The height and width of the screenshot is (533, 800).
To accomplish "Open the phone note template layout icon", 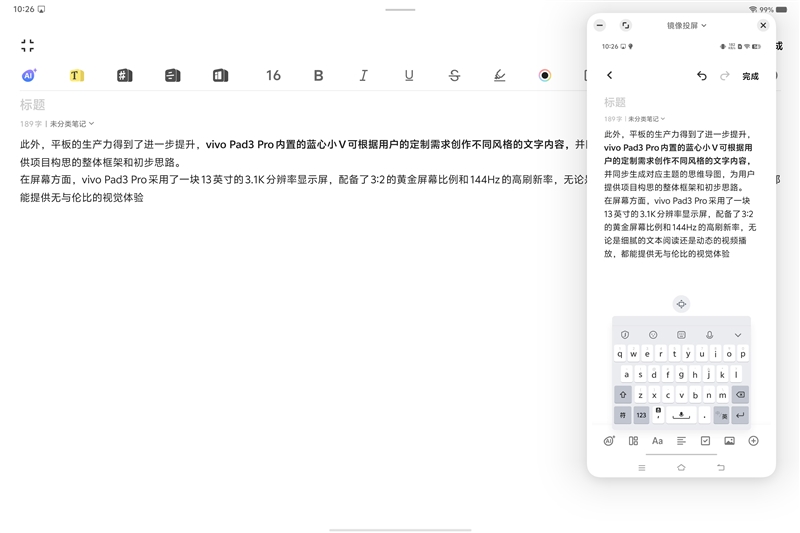I will (x=633, y=441).
